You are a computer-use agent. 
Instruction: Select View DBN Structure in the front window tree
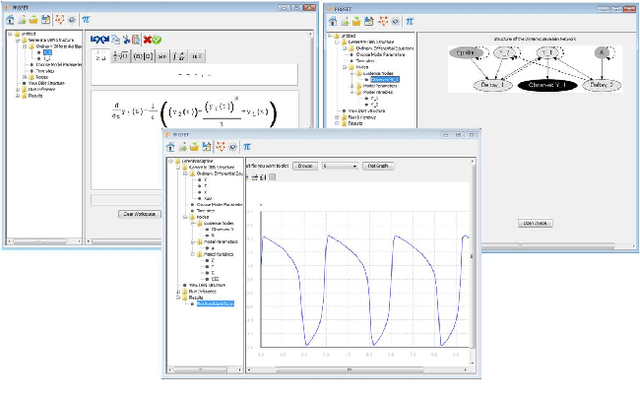(207, 285)
